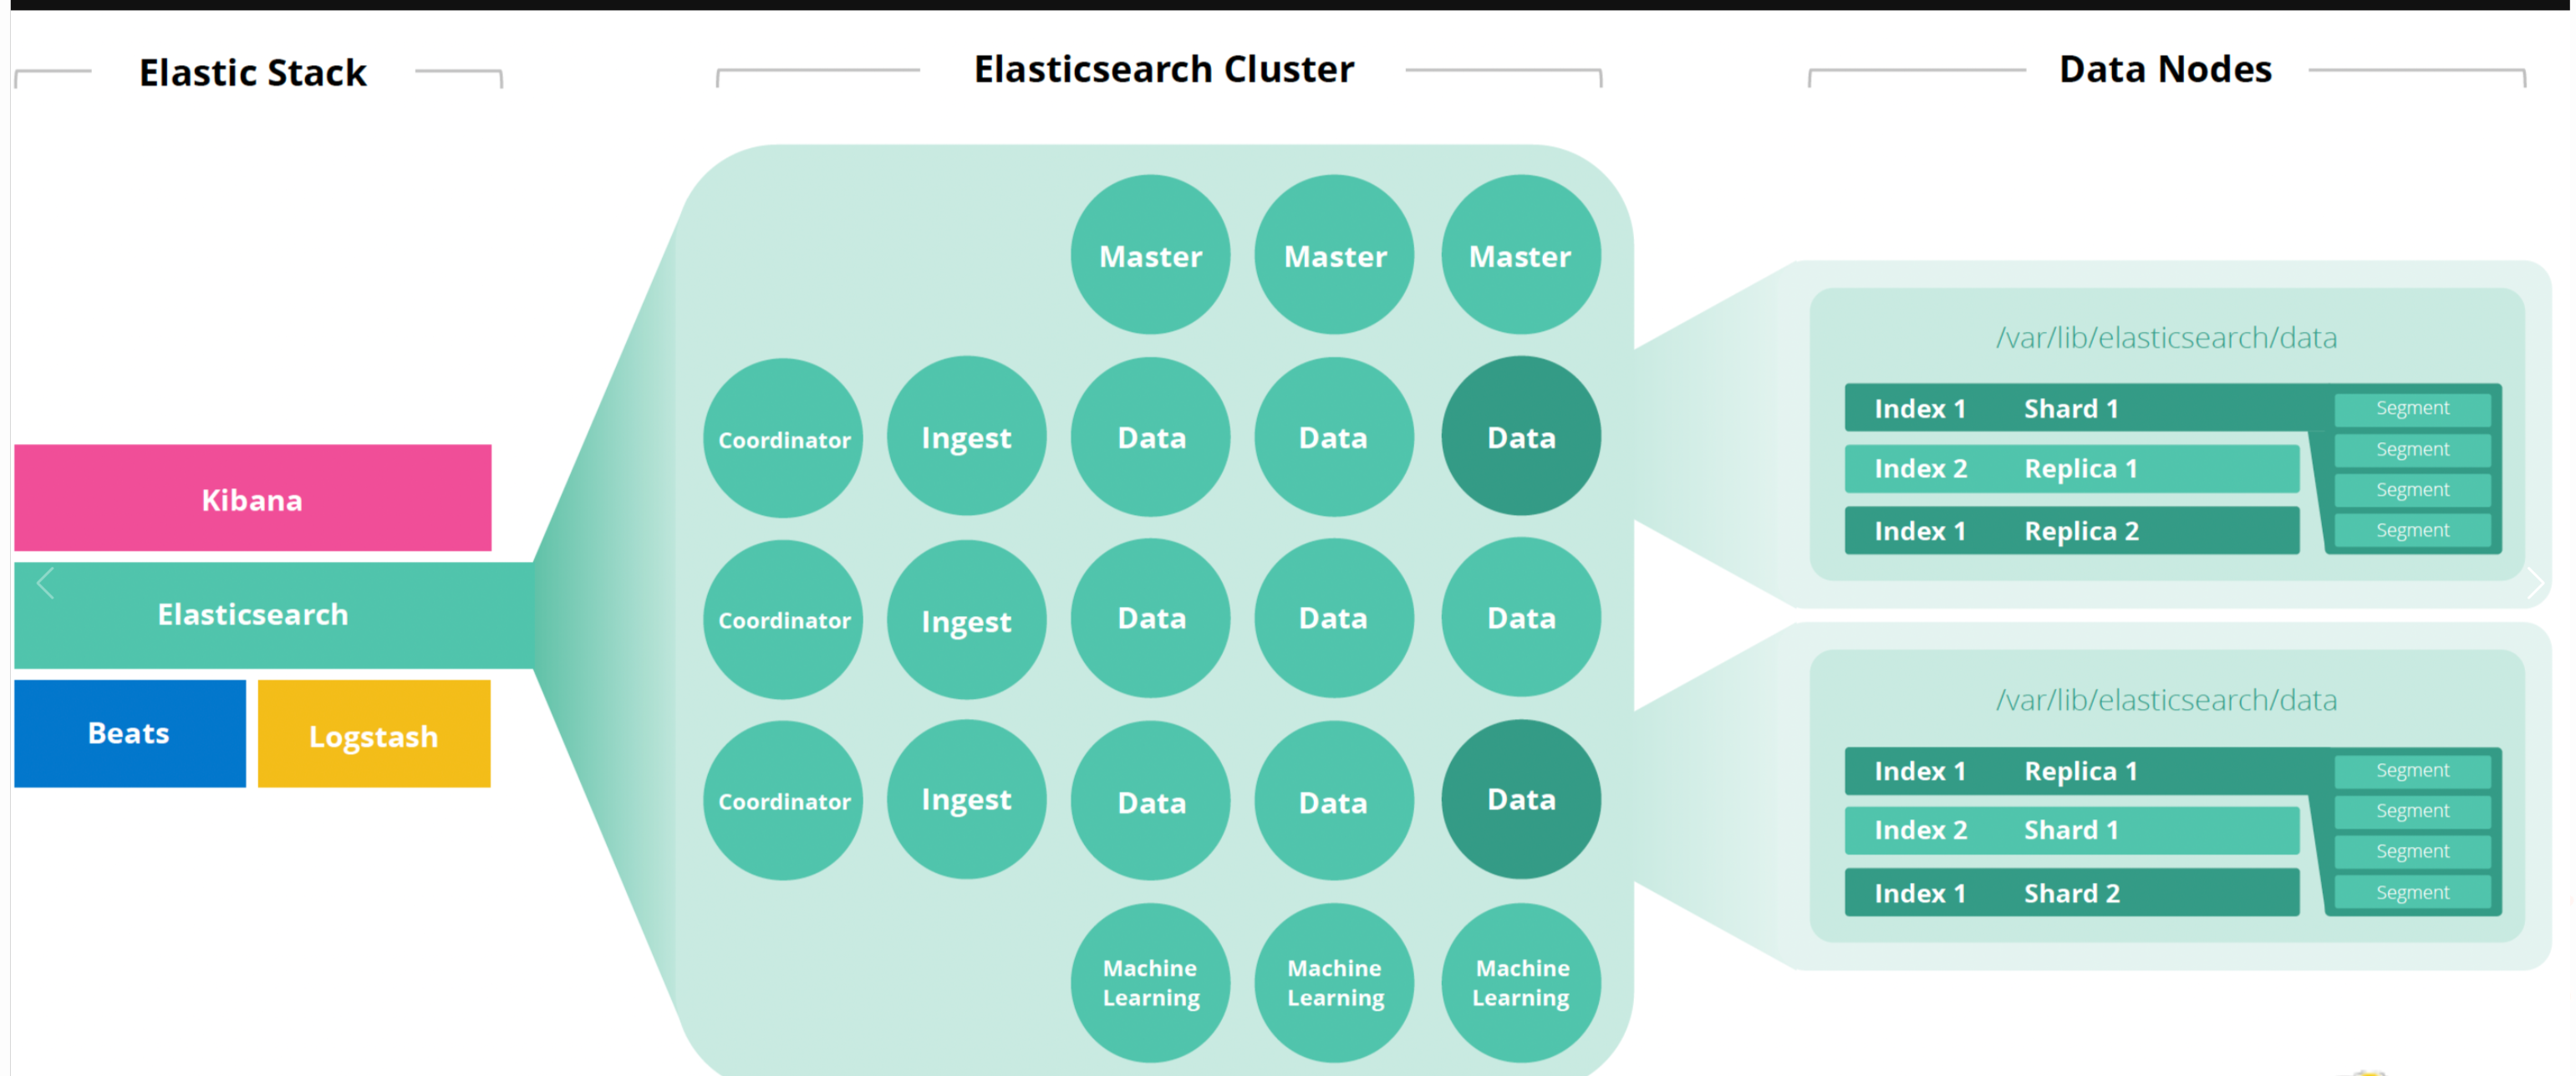Select the pink Kibana box
This screenshot has width=2576, height=1076.
coord(253,498)
